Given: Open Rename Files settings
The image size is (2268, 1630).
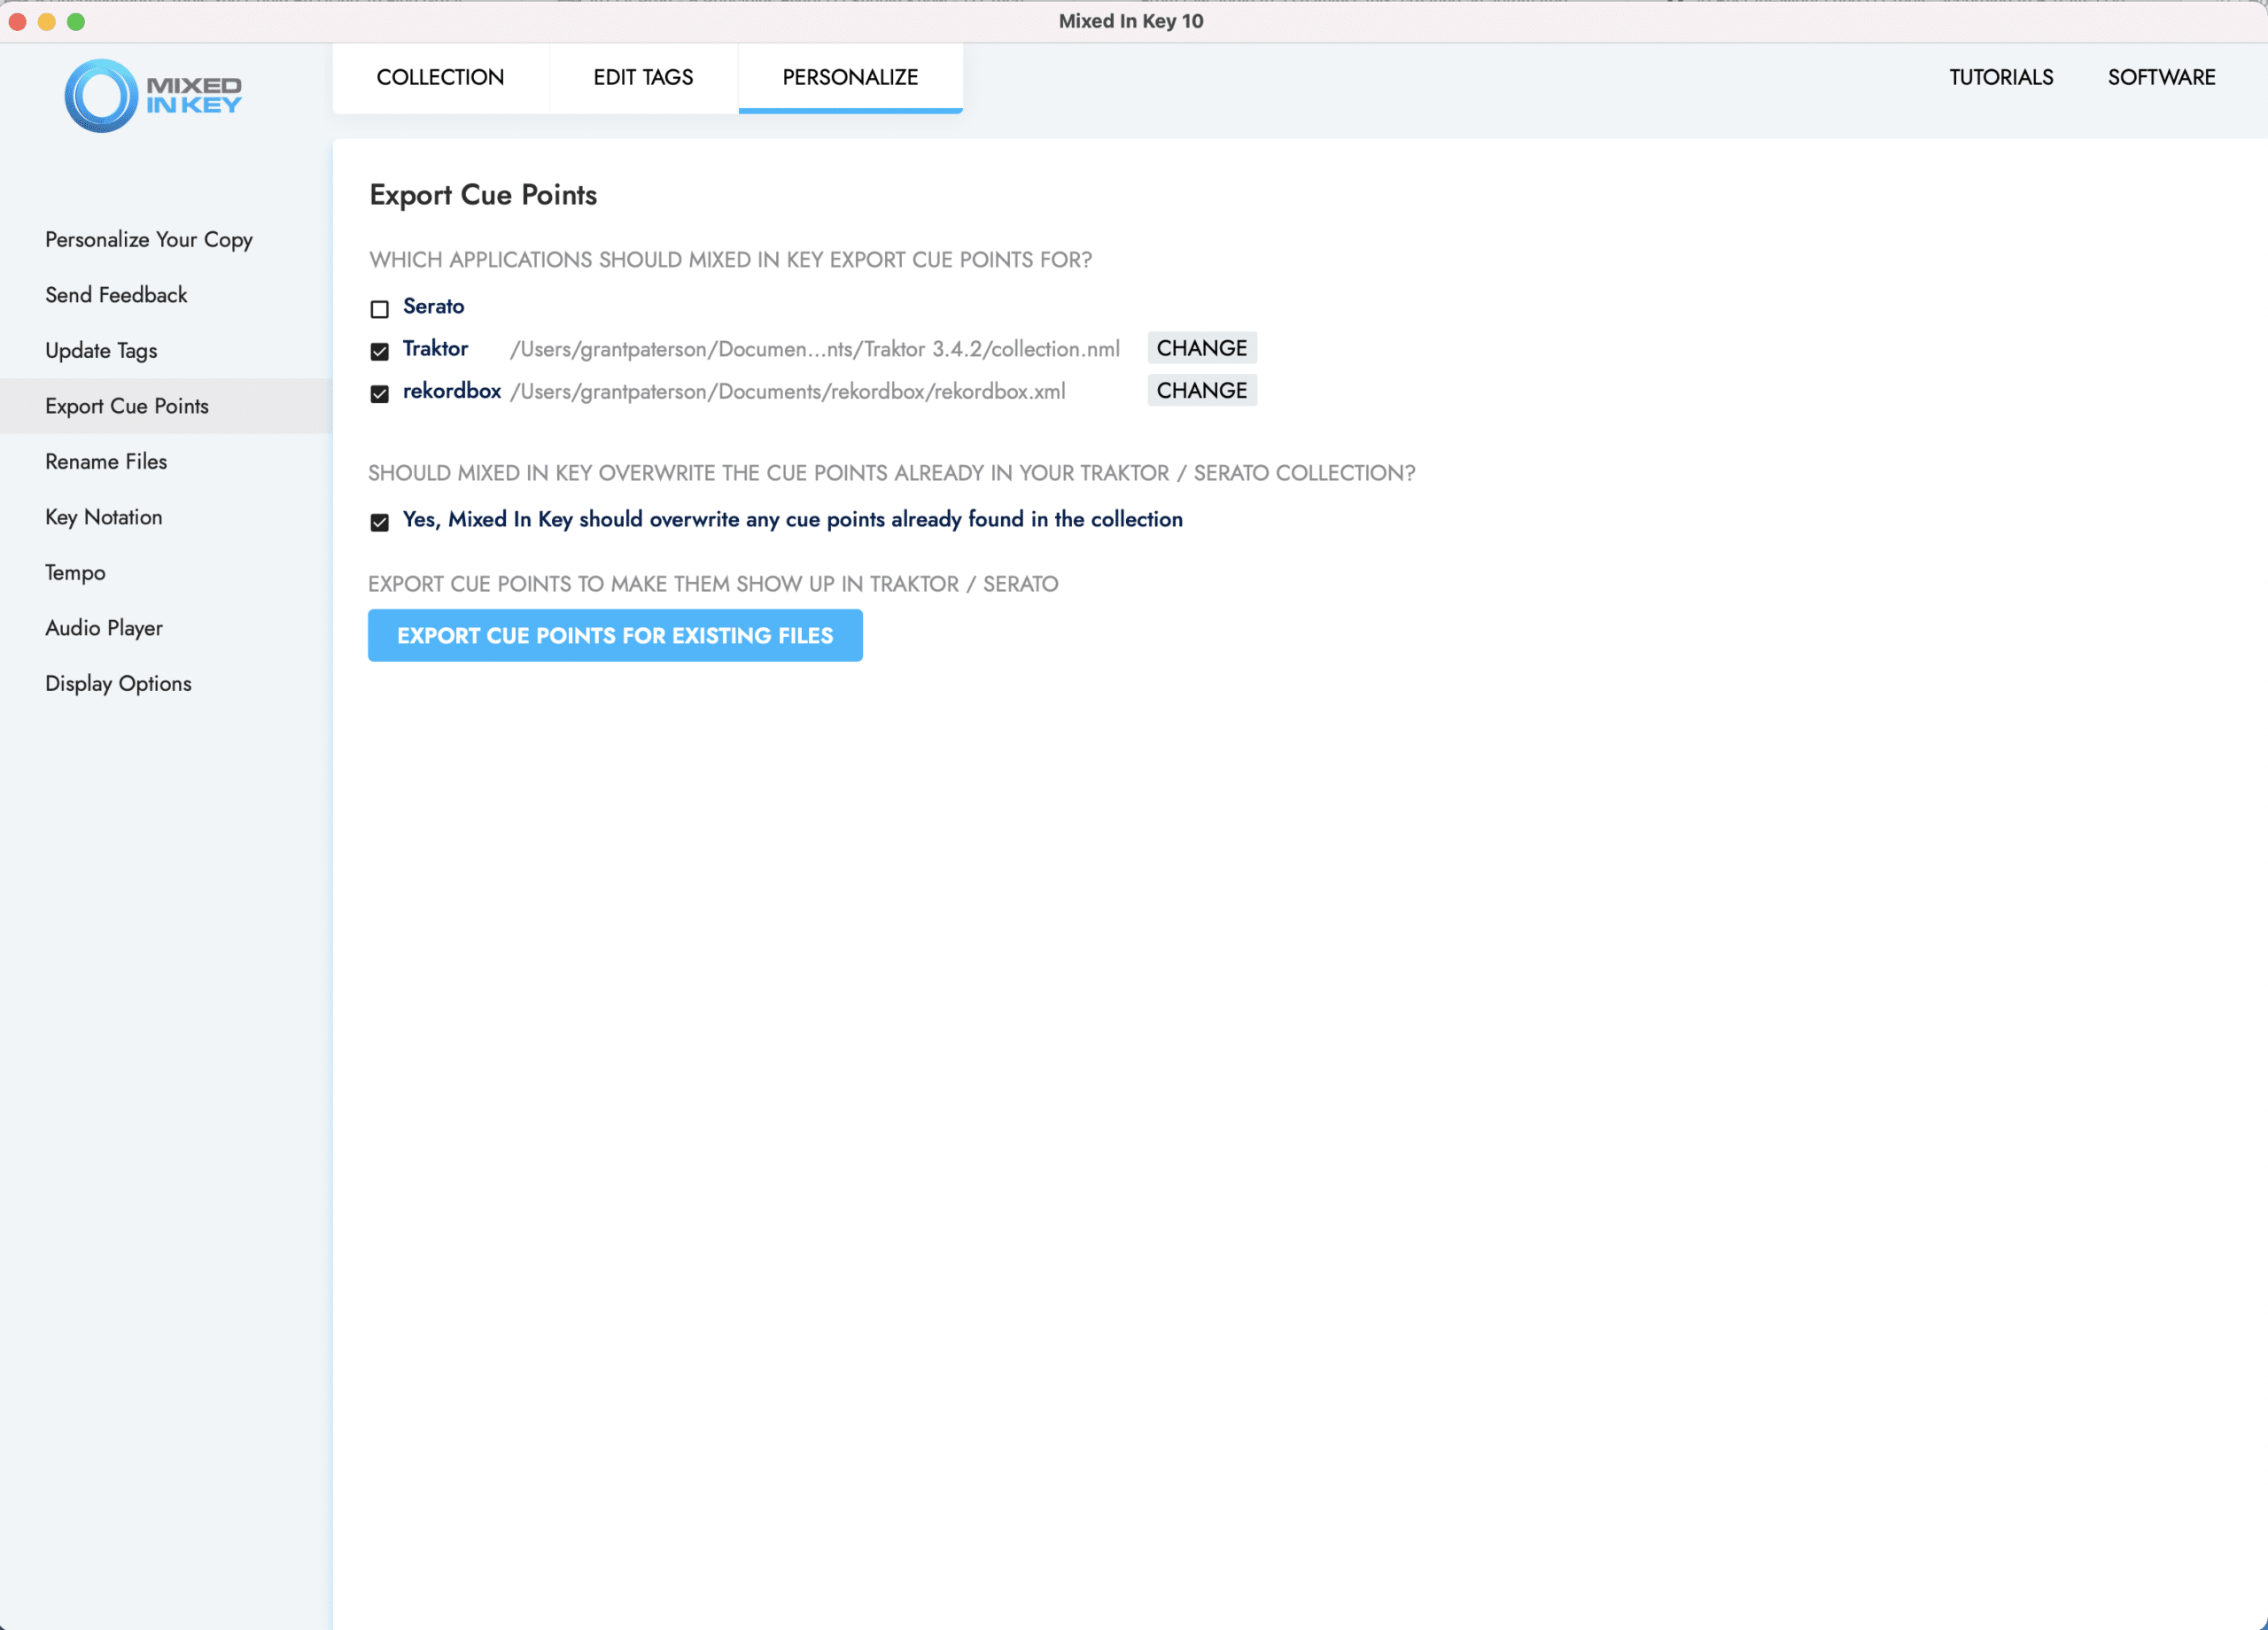Looking at the screenshot, I should click(106, 462).
